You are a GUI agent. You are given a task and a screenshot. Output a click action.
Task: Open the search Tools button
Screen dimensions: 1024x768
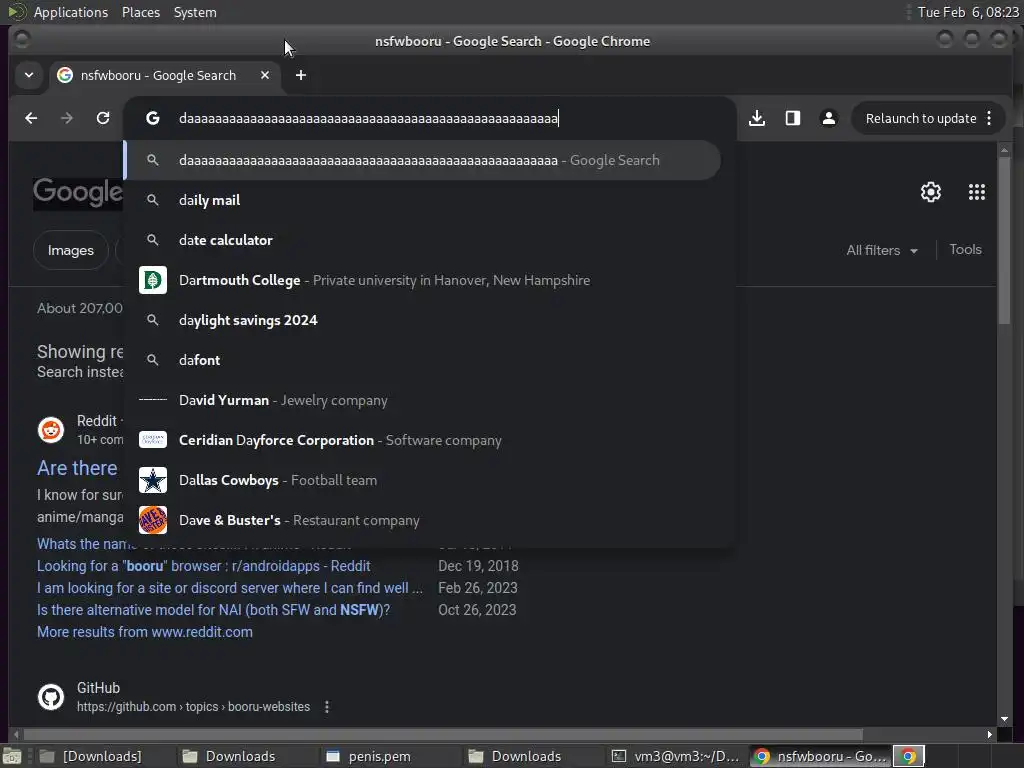pyautogui.click(x=965, y=249)
